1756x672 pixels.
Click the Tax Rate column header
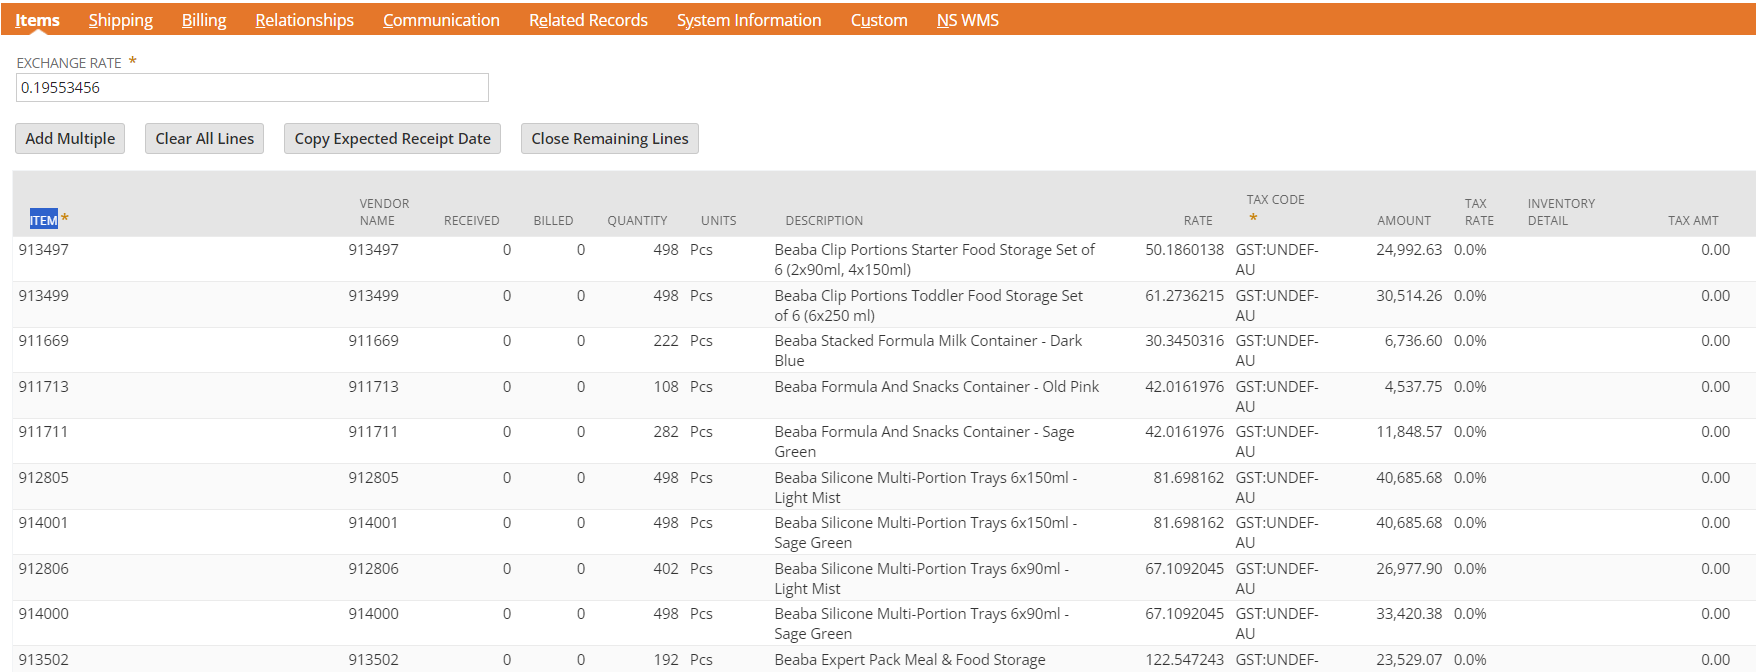[1479, 212]
